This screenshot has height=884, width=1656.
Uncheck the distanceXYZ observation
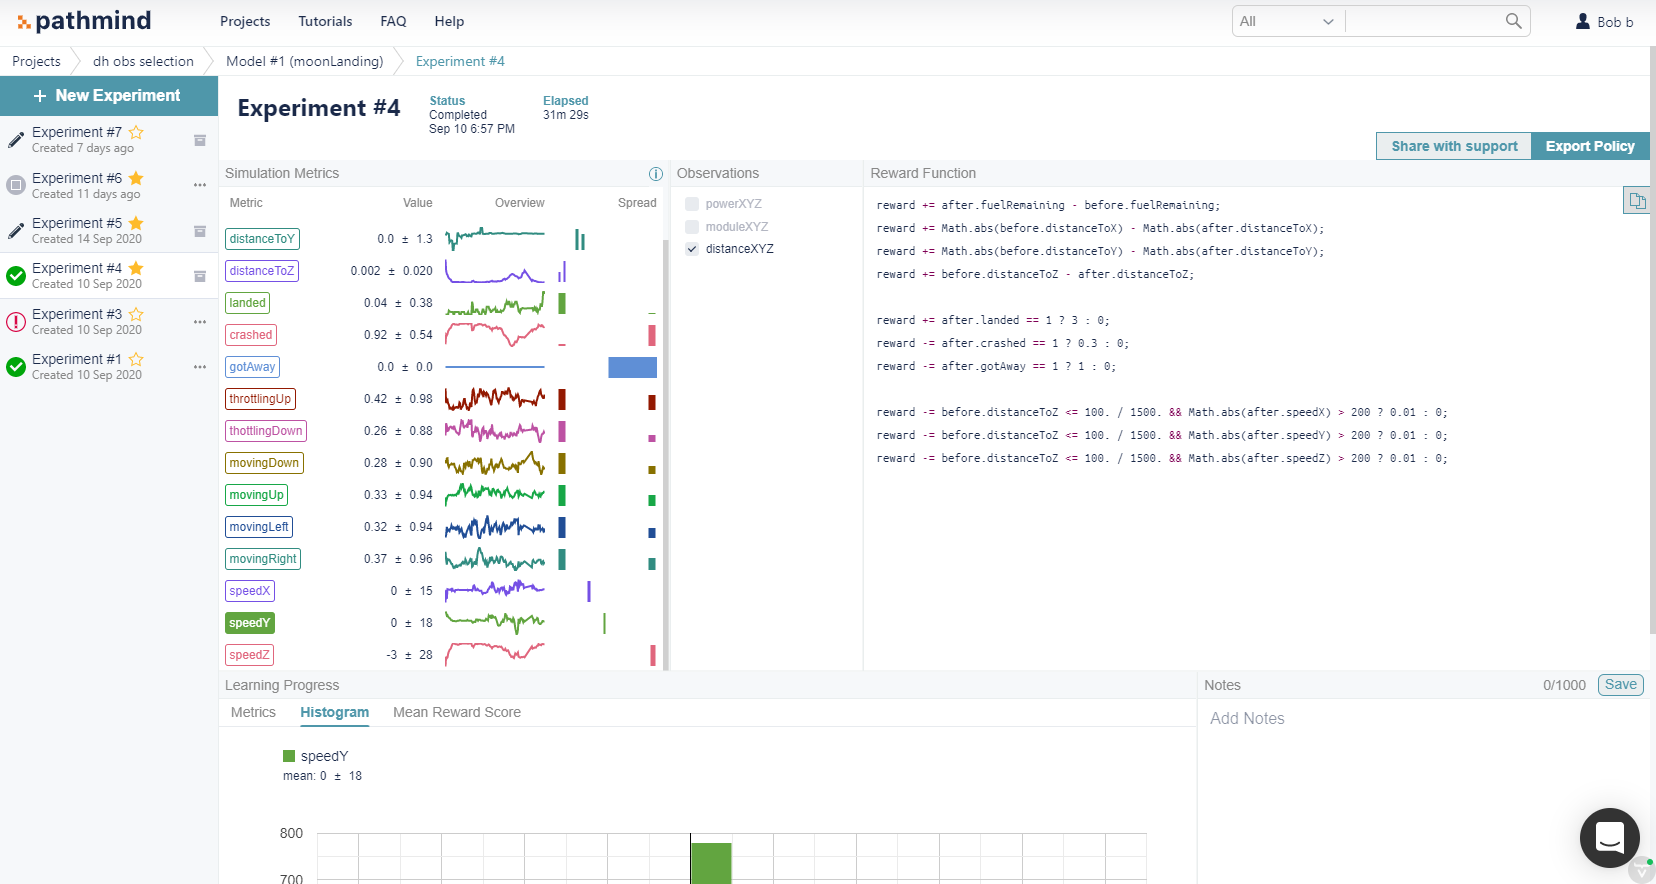tap(692, 249)
